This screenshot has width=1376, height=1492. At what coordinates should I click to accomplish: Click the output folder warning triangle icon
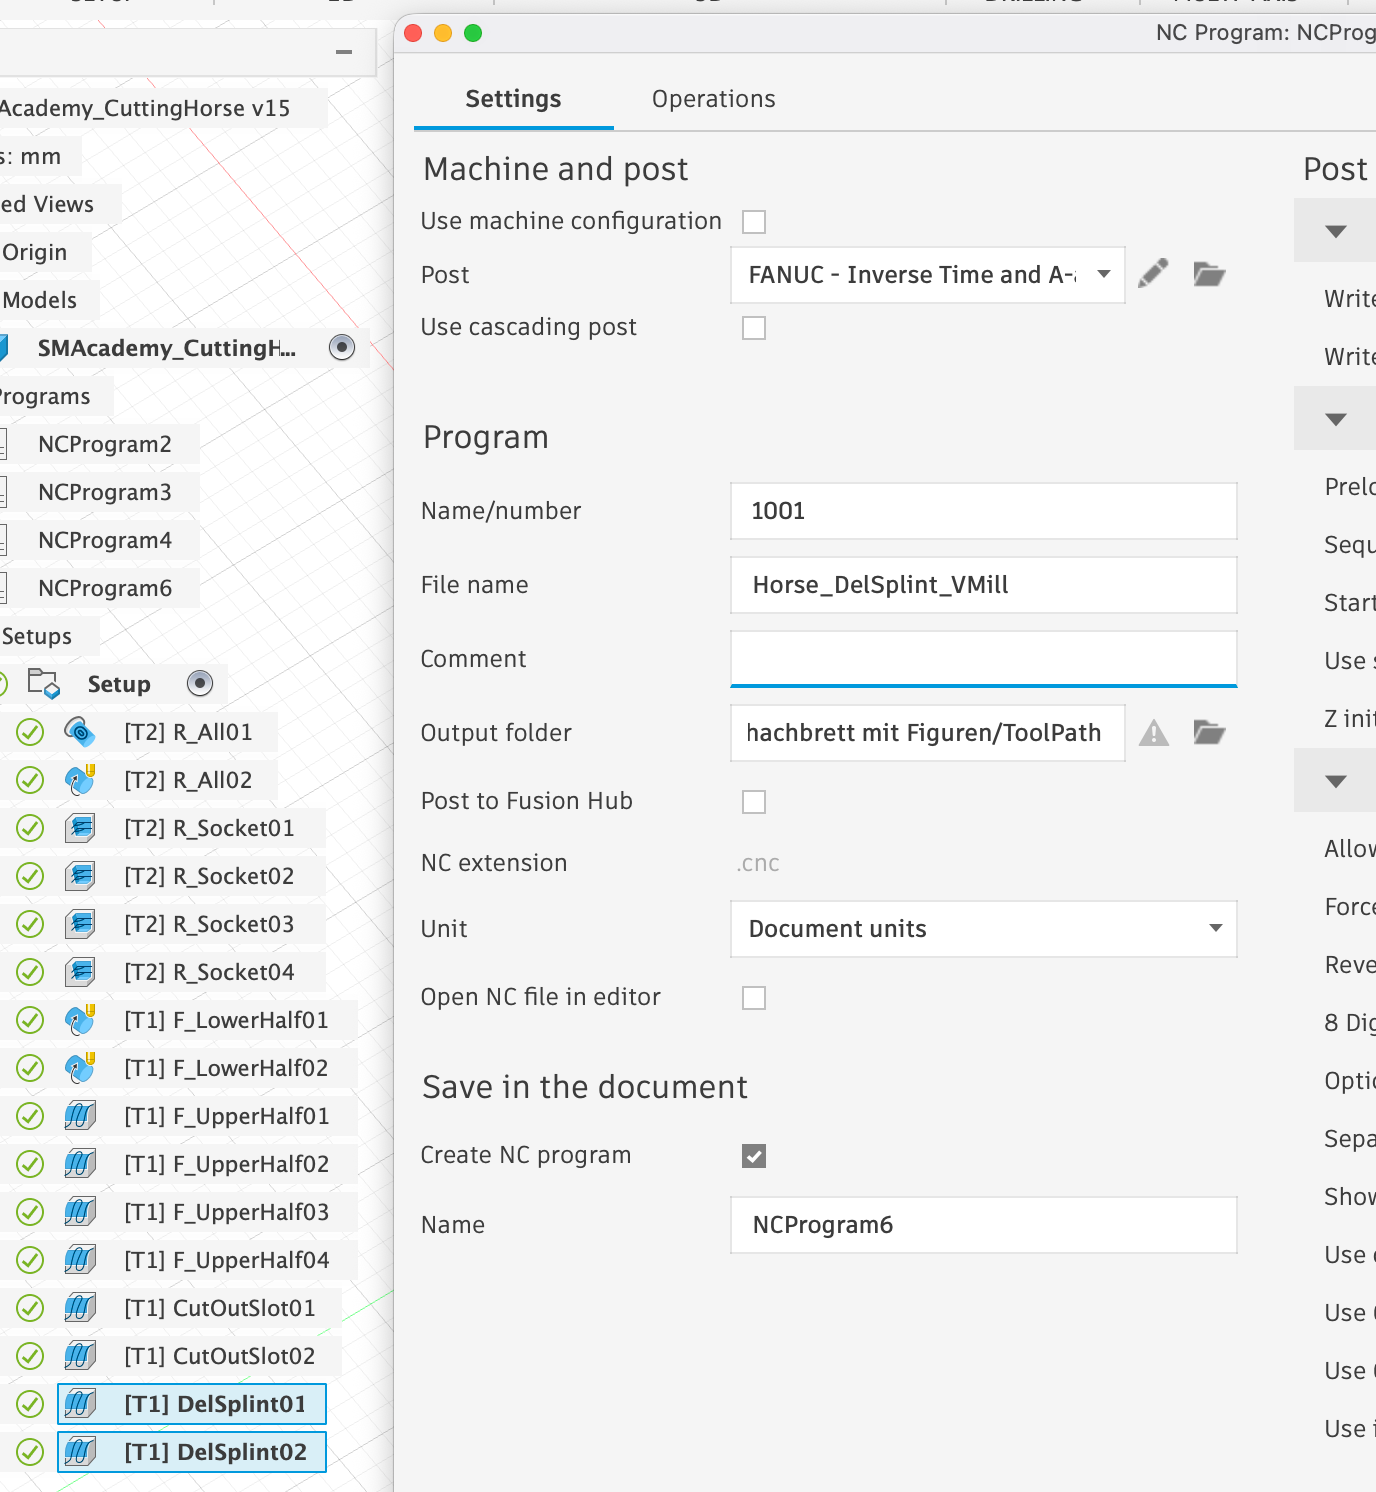[x=1154, y=733]
